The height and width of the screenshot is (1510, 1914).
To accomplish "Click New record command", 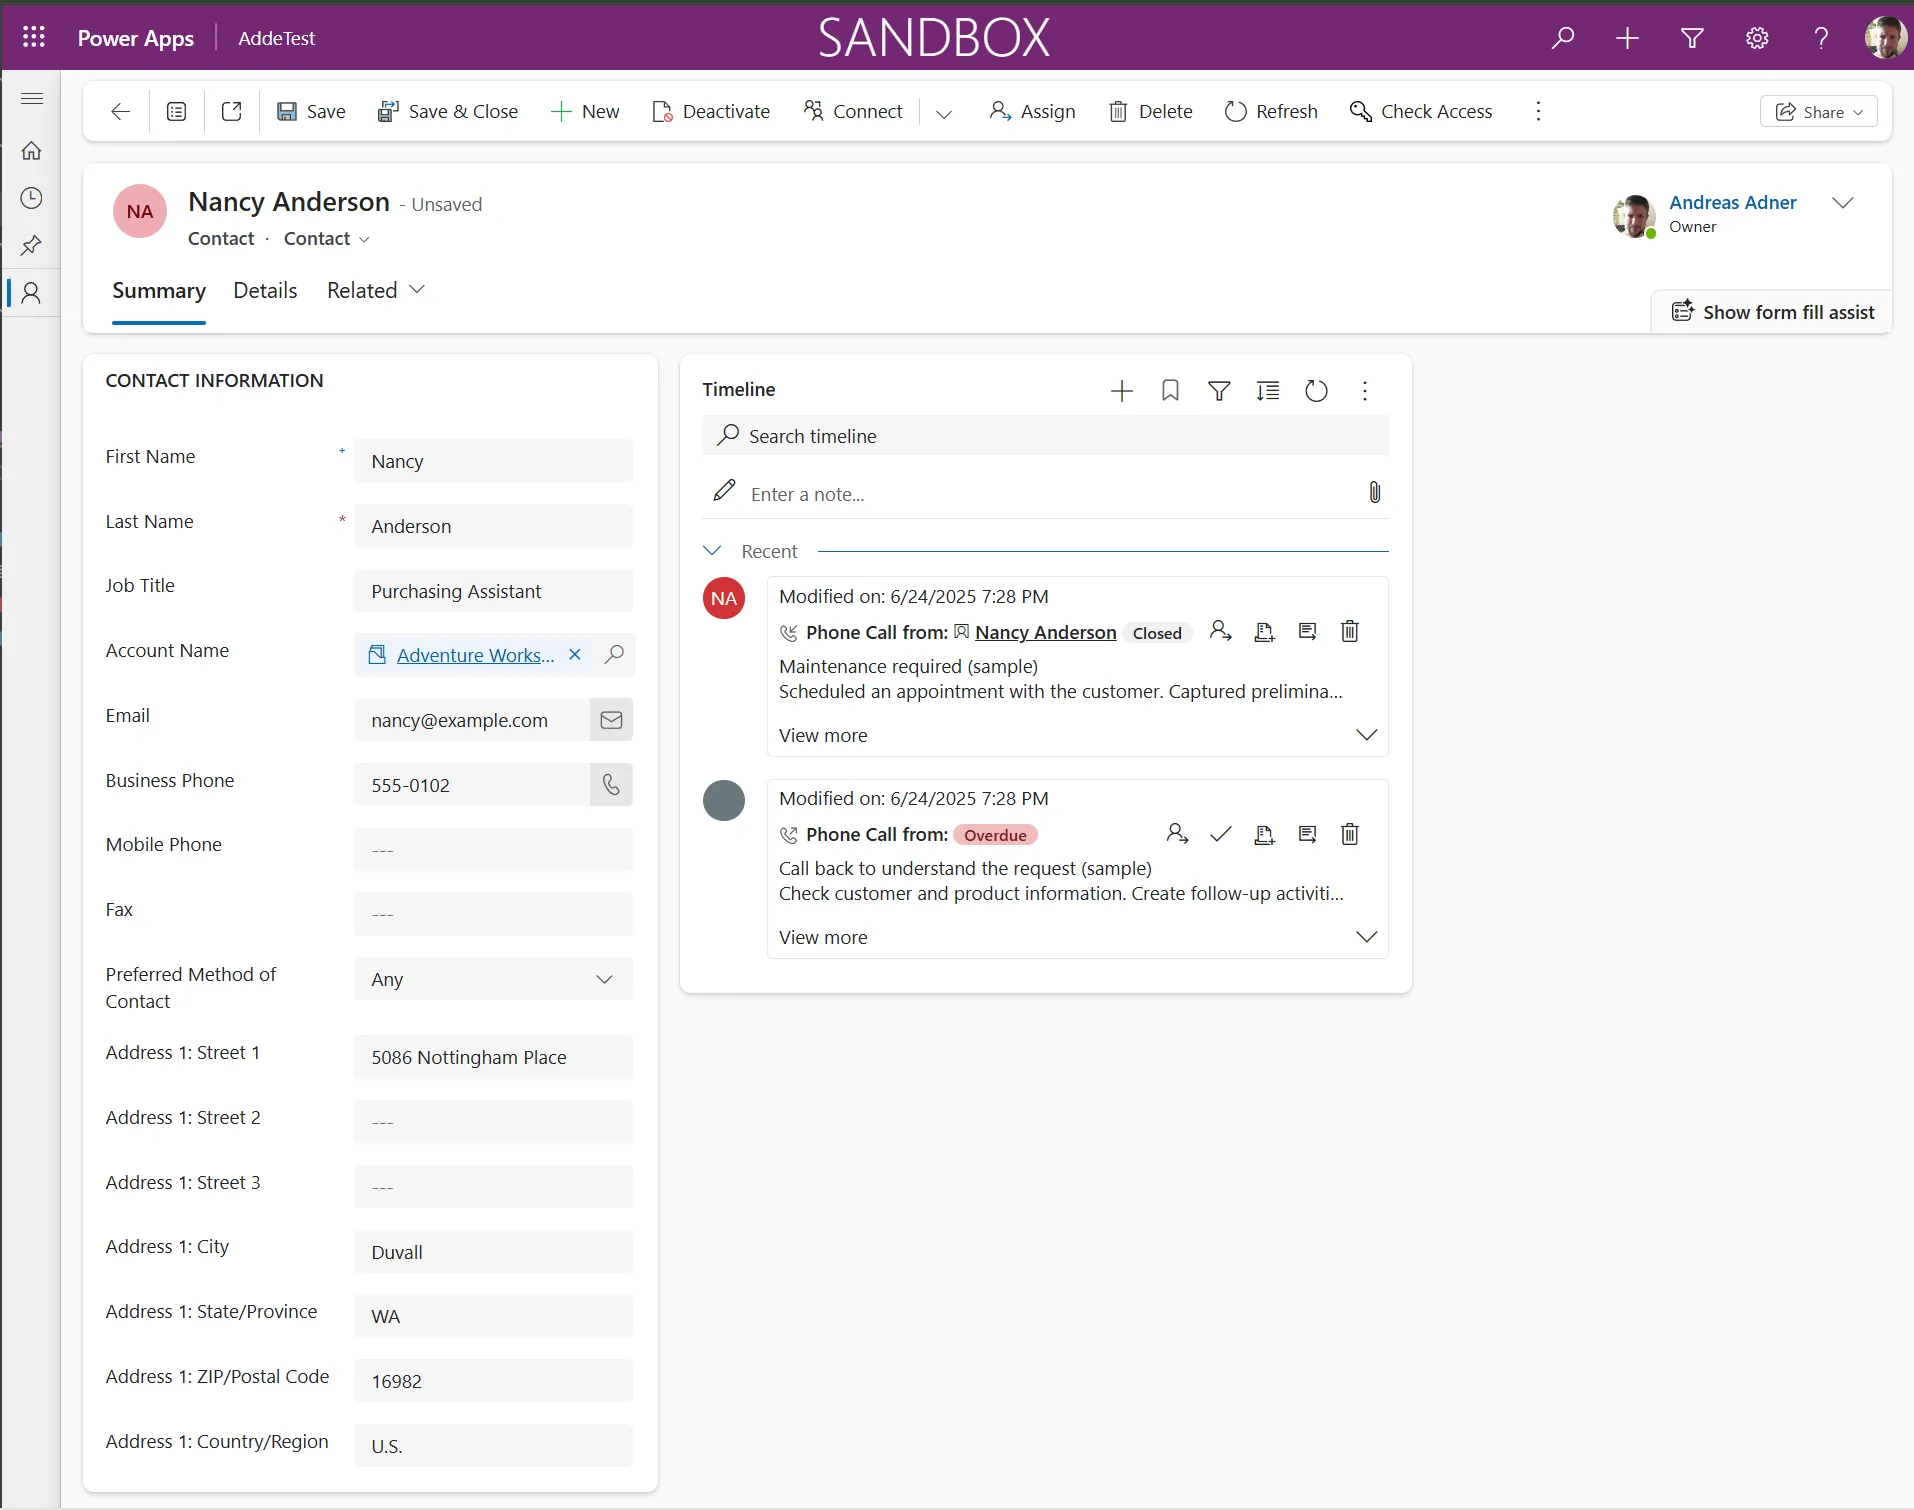I will click(585, 111).
